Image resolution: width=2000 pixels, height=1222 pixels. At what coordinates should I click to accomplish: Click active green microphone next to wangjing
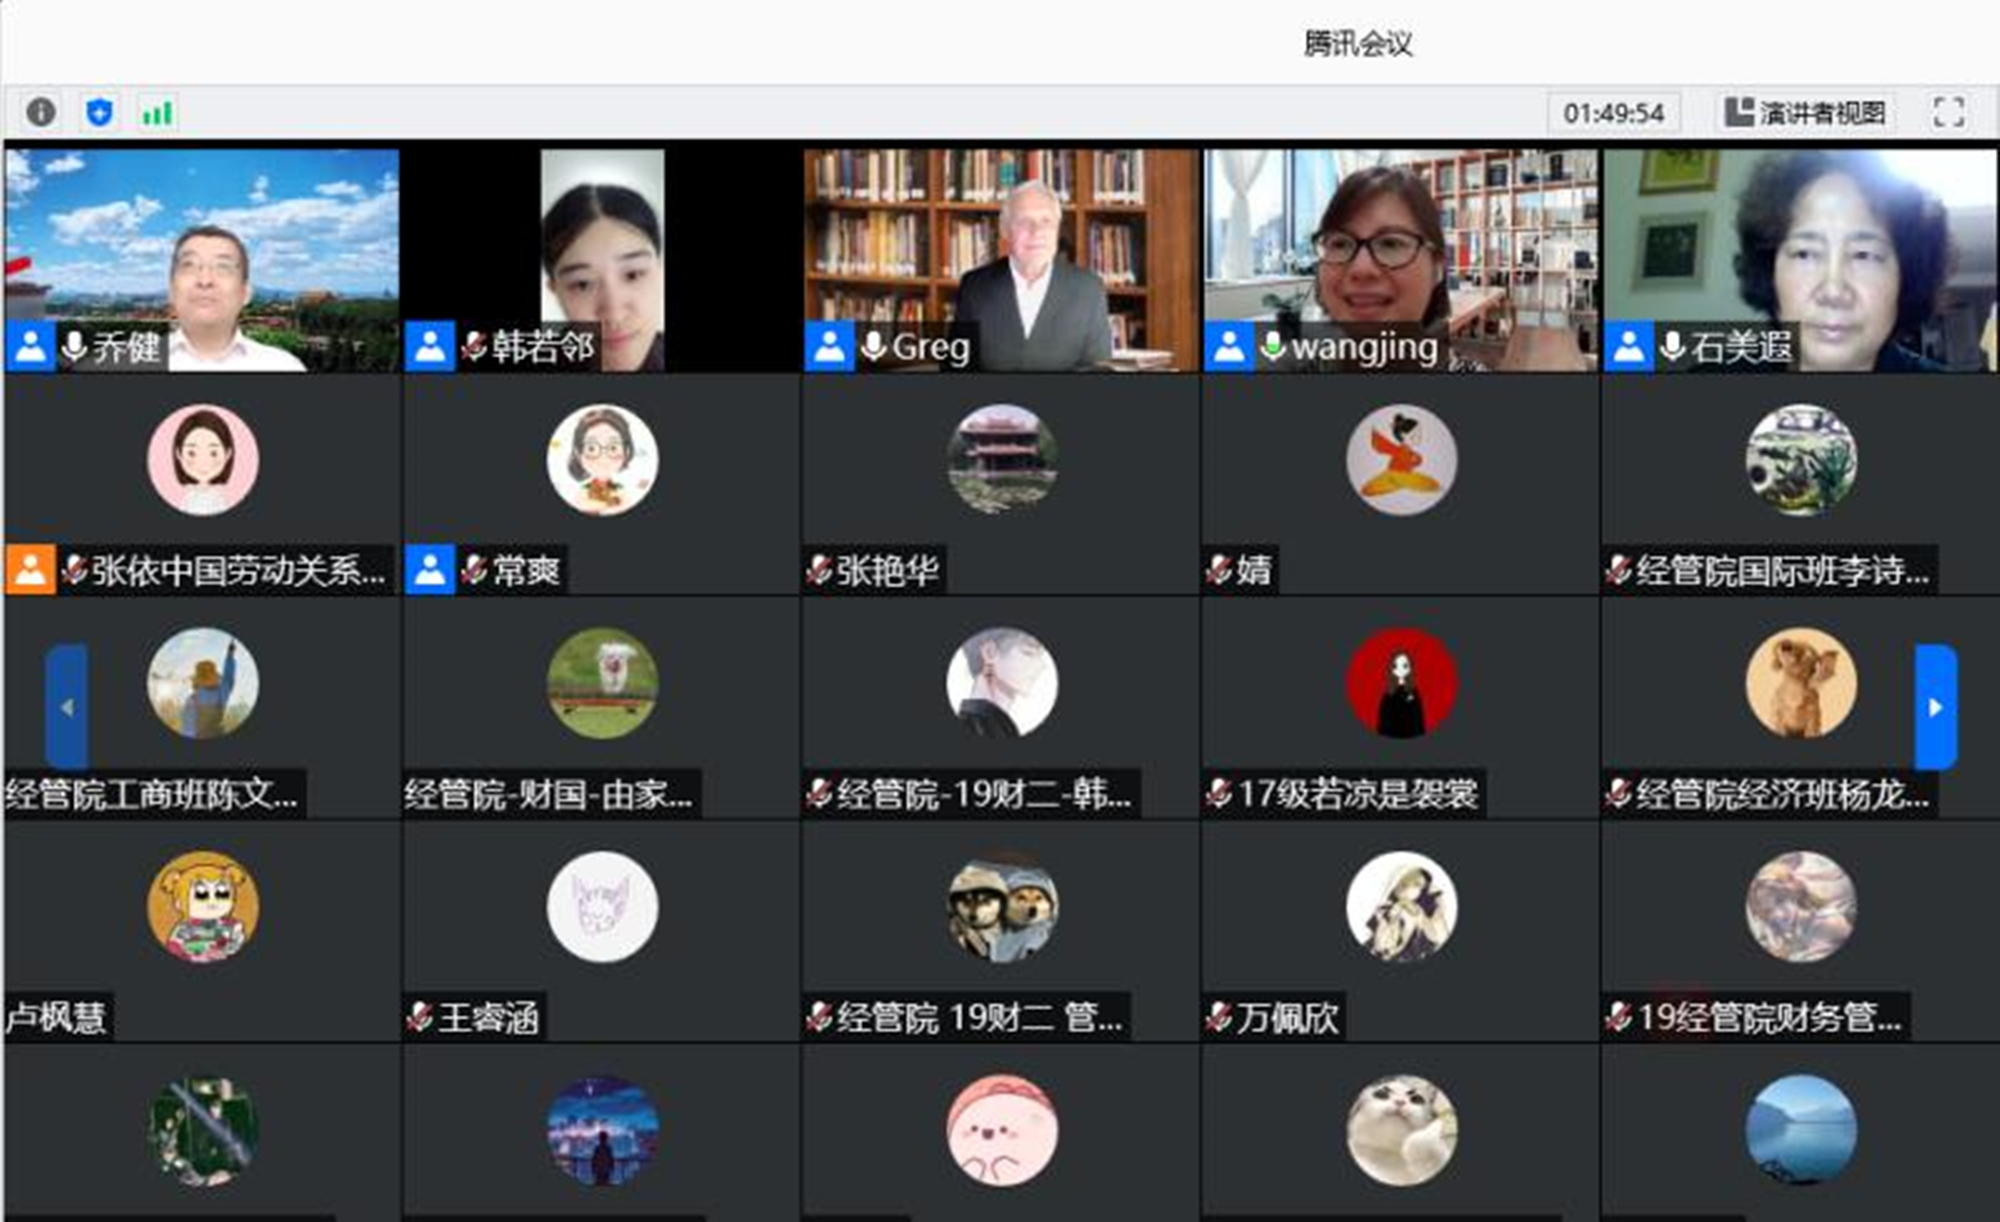point(1273,346)
